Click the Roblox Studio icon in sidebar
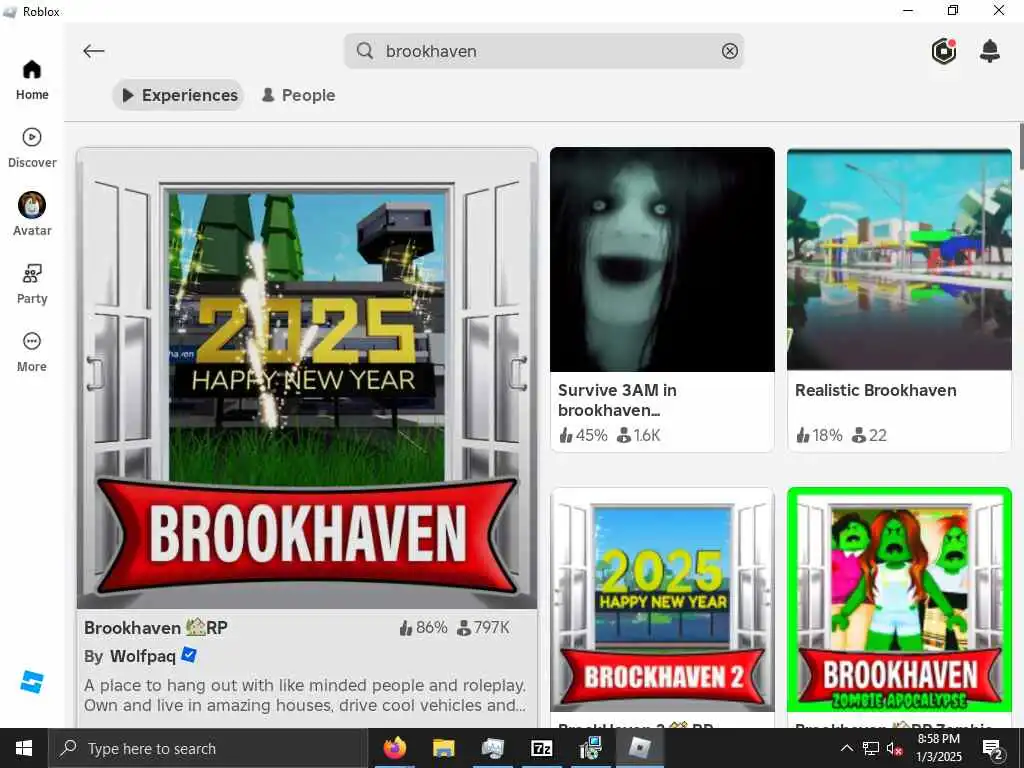Image resolution: width=1024 pixels, height=768 pixels. (x=31, y=682)
